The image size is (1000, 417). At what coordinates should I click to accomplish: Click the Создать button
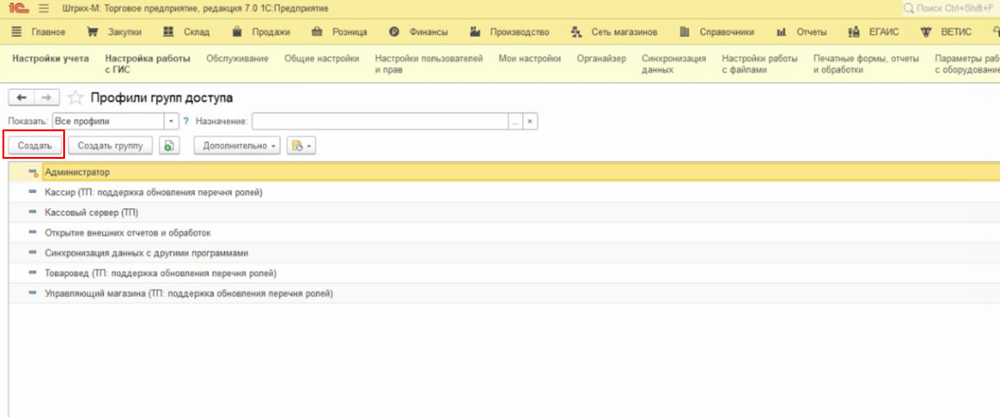35,146
